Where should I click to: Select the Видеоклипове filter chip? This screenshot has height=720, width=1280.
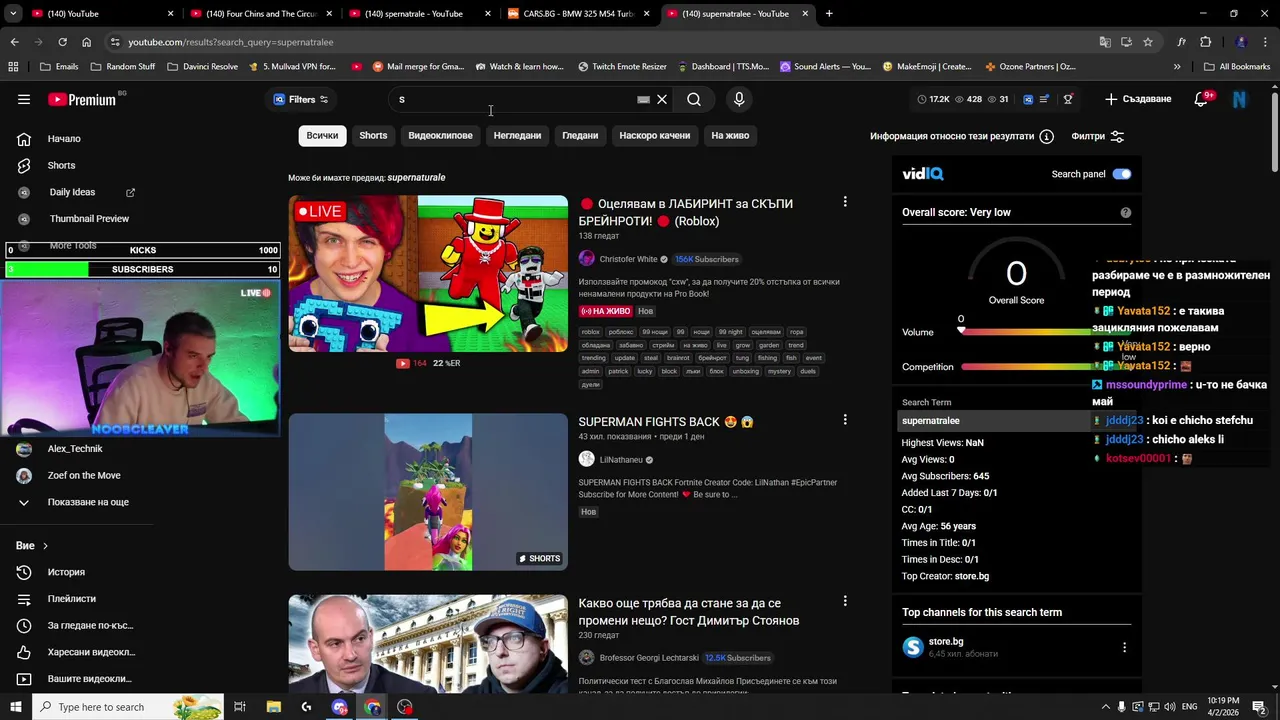pos(440,135)
